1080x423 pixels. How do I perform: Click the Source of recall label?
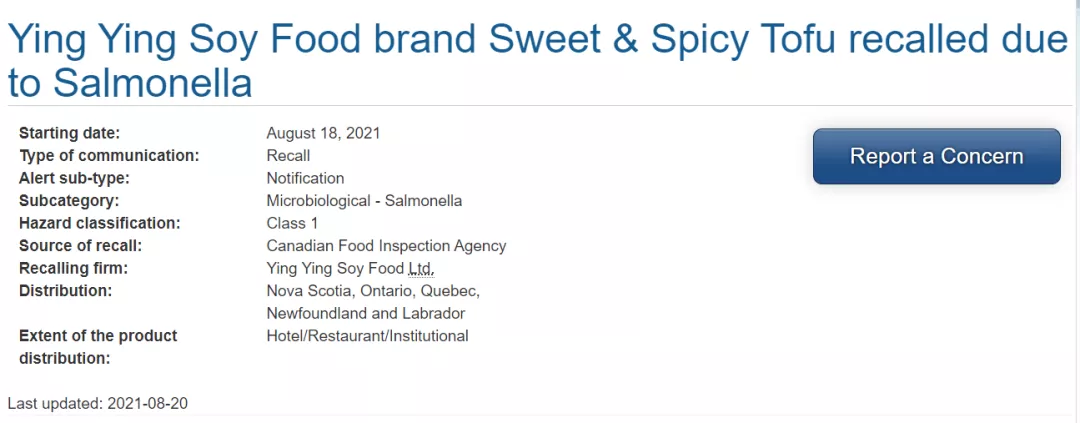click(81, 246)
